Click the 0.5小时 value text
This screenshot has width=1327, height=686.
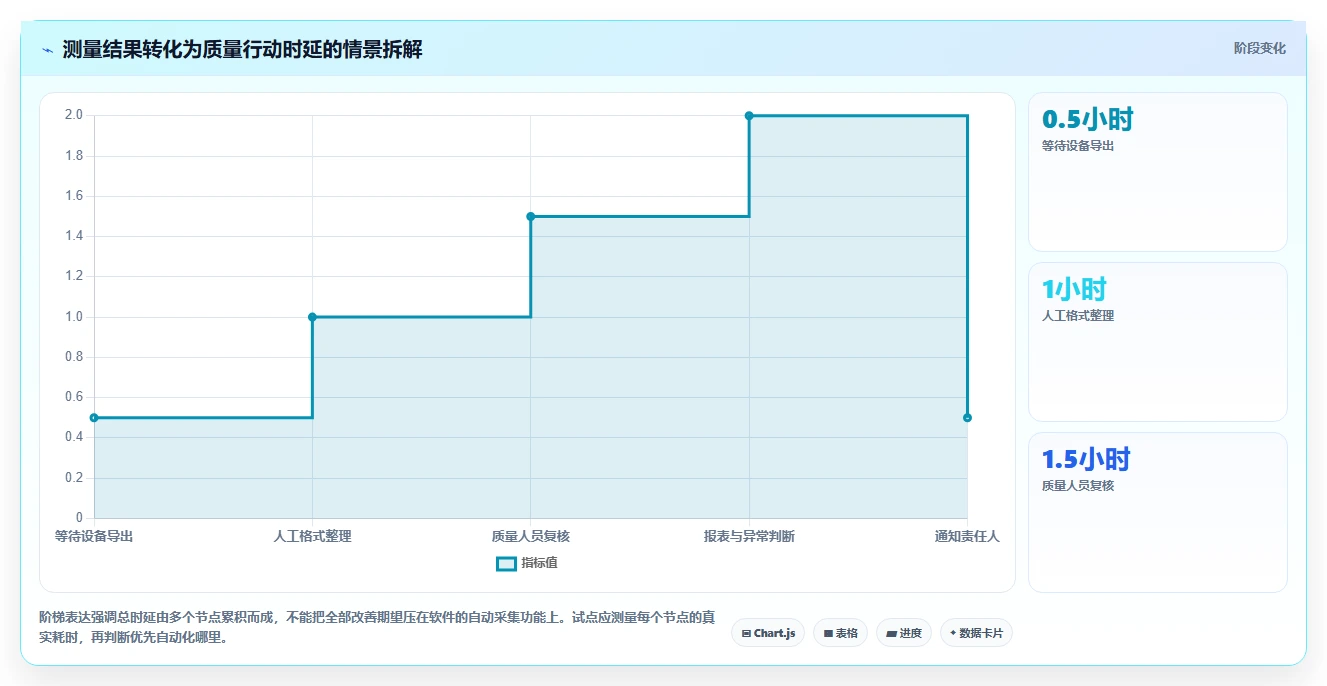click(1087, 120)
